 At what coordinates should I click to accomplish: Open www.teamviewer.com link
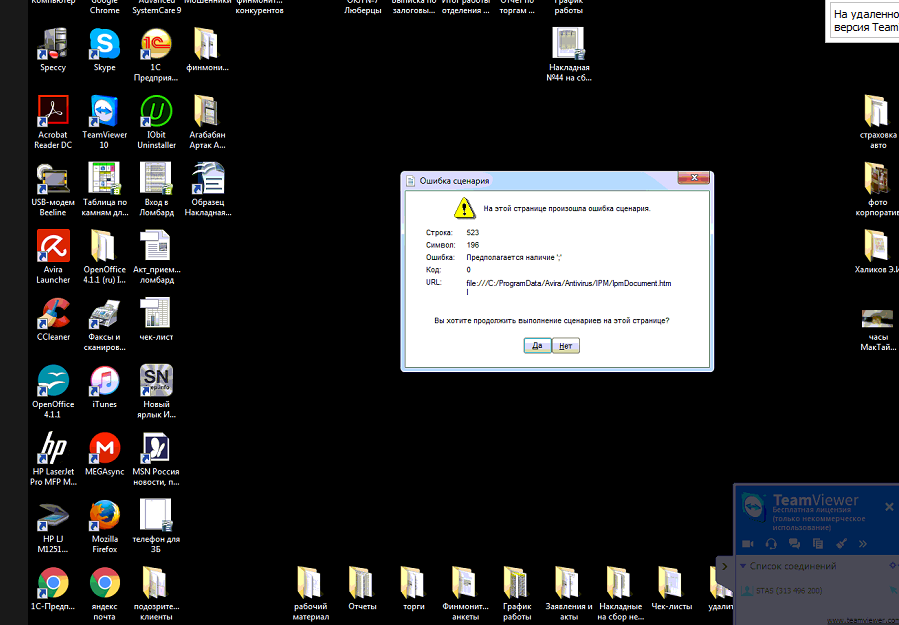(863, 620)
